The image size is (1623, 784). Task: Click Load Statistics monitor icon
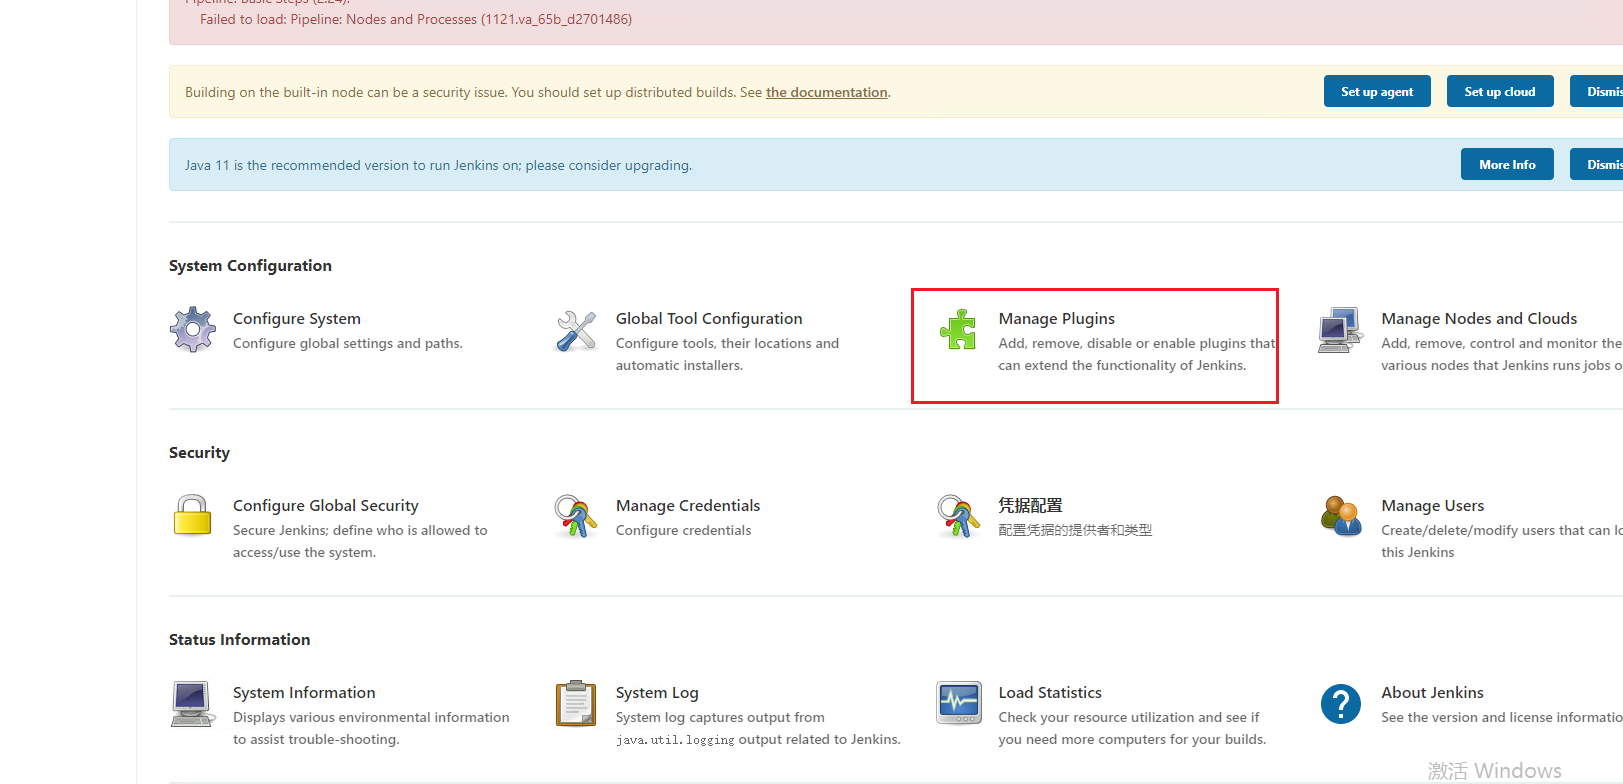click(958, 703)
